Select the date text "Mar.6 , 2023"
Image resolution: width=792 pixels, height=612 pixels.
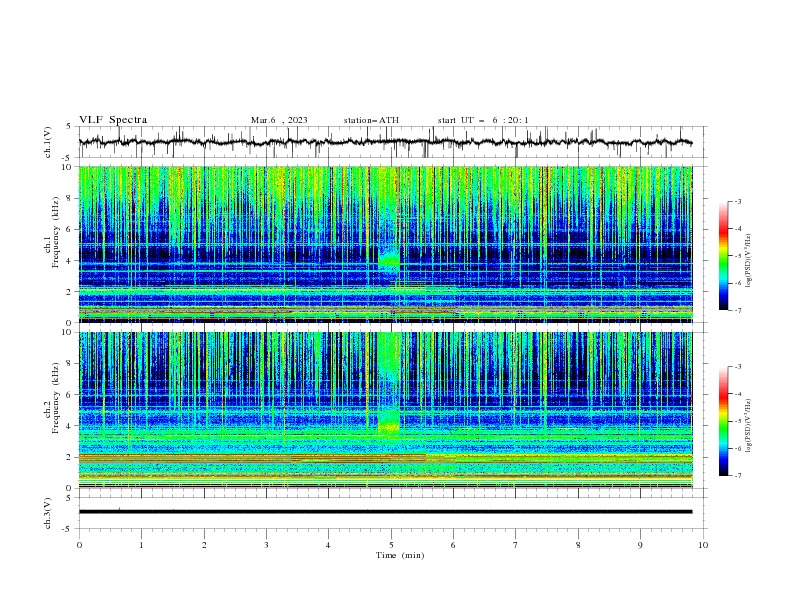[x=279, y=120]
